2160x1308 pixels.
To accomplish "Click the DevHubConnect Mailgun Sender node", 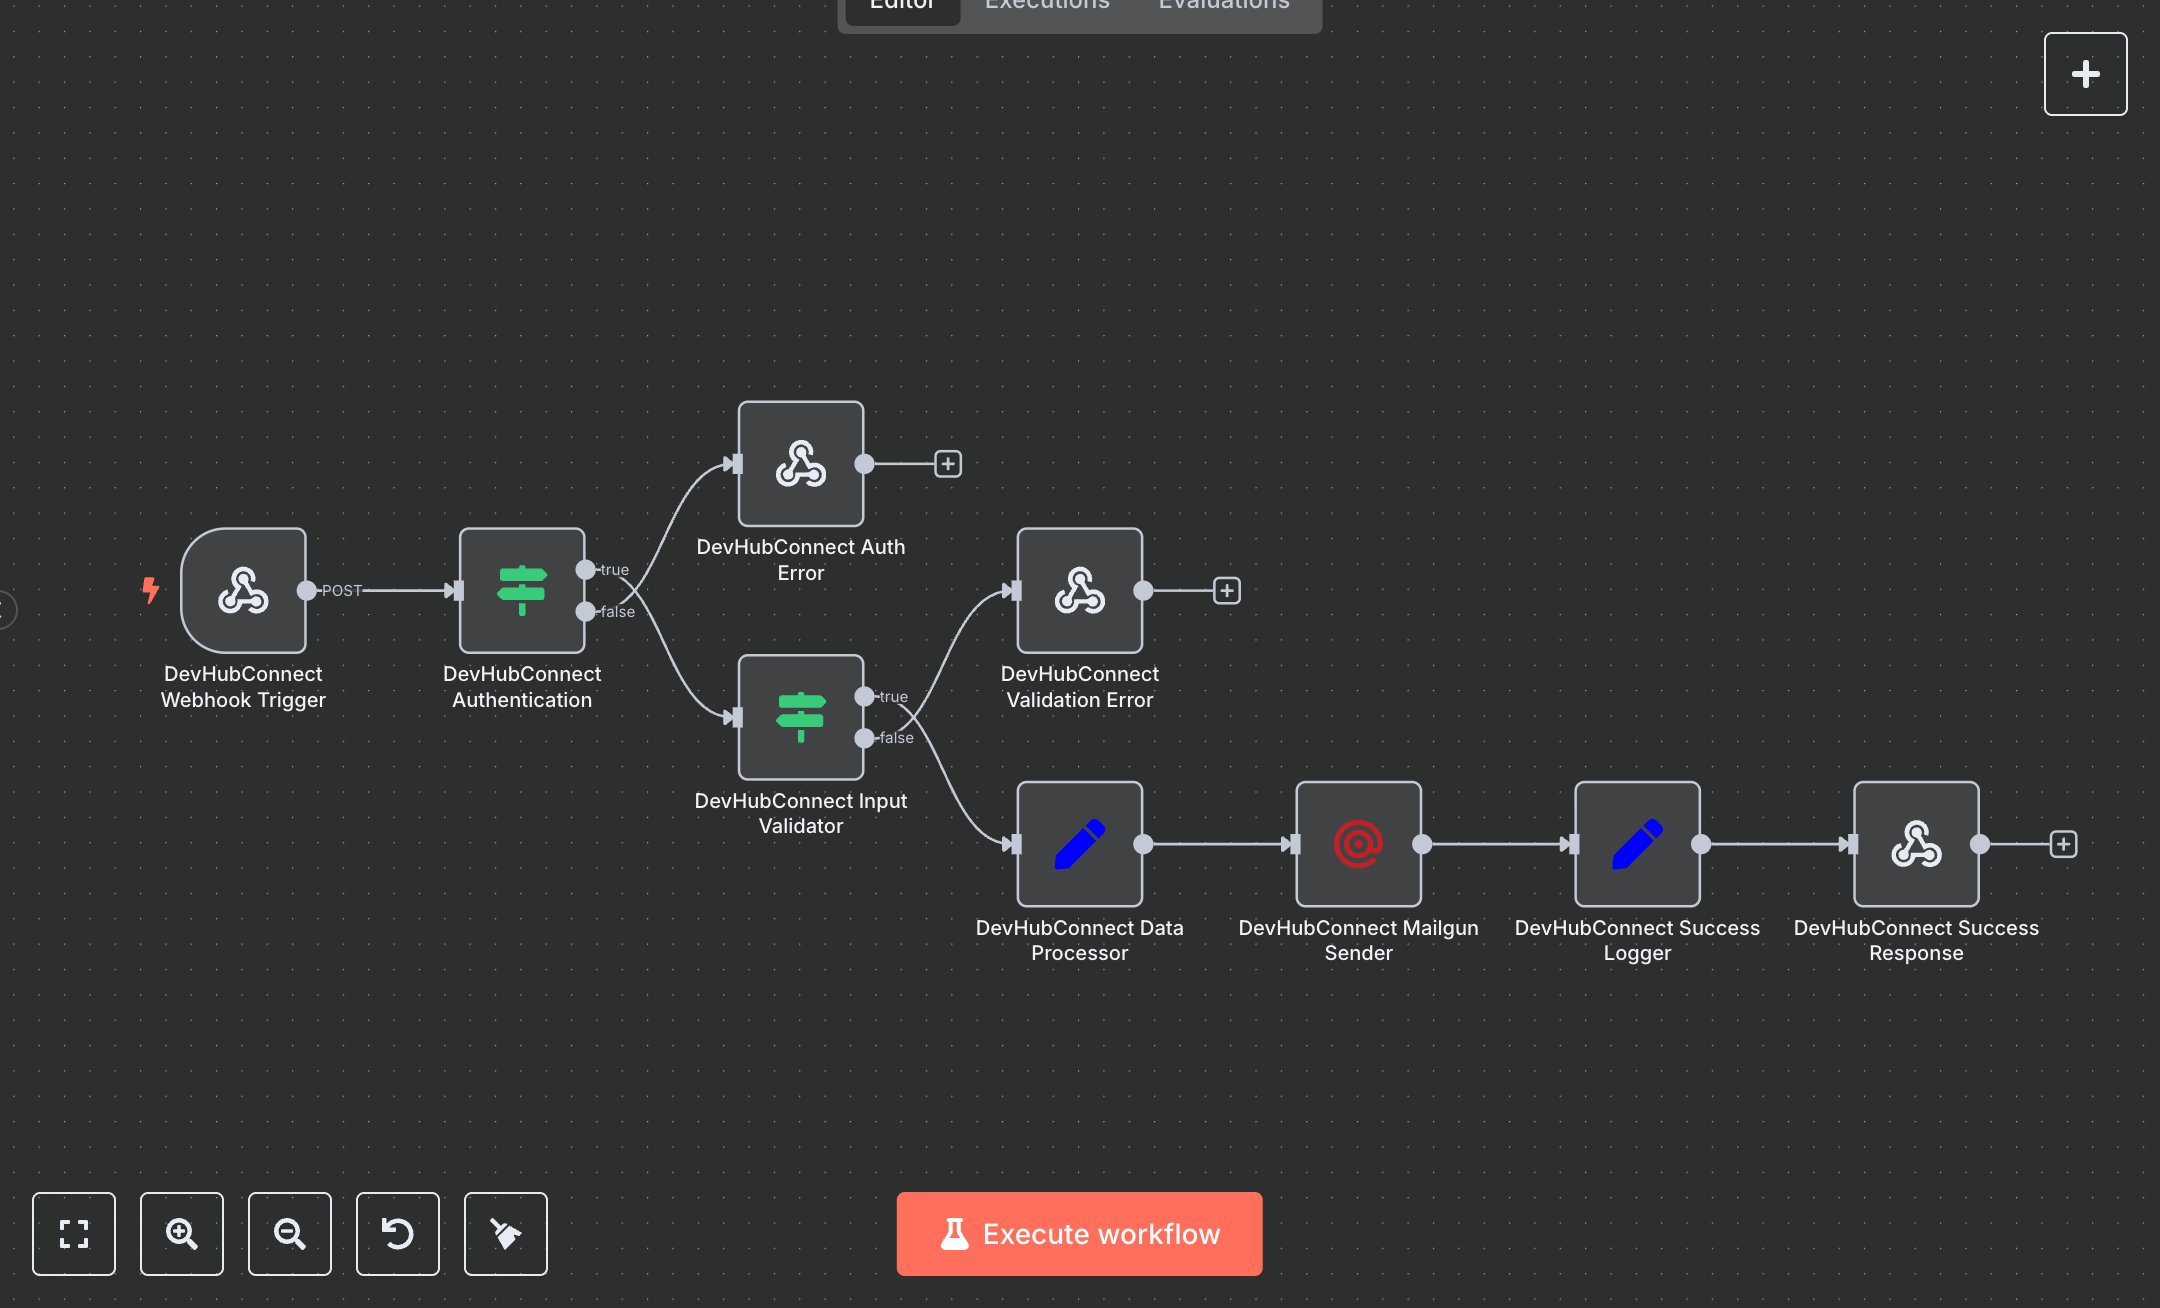I will click(1357, 844).
